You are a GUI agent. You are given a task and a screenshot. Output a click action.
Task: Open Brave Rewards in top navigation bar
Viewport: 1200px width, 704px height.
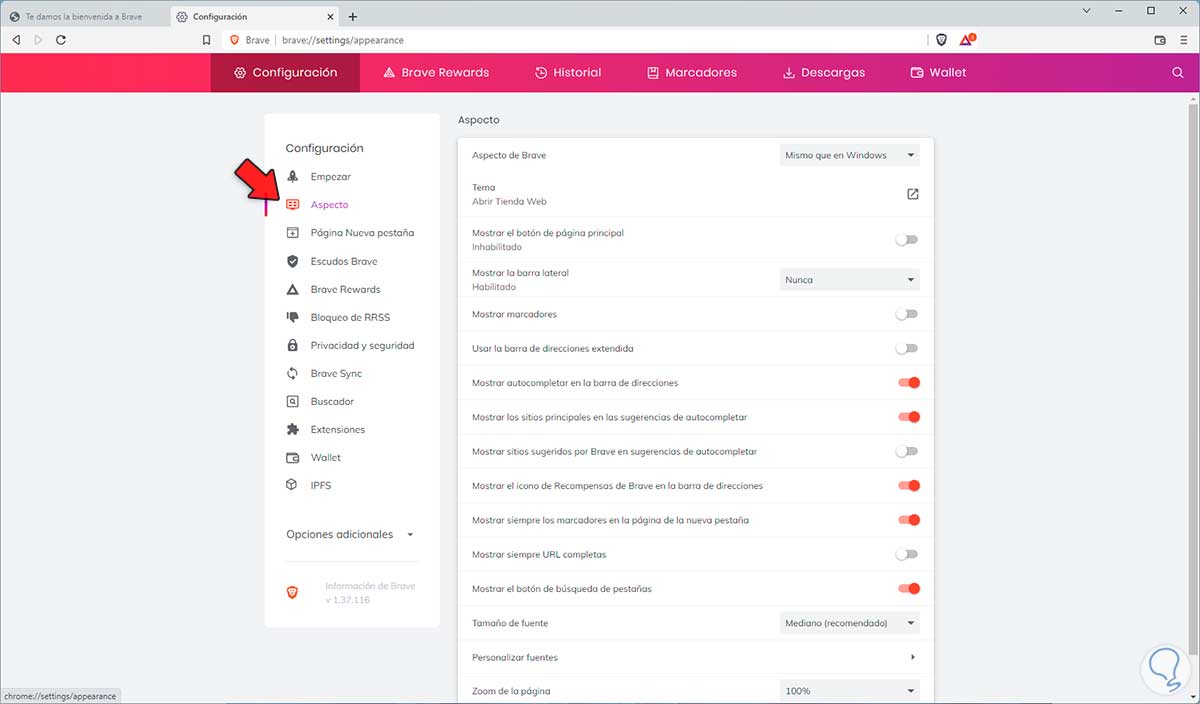[437, 73]
